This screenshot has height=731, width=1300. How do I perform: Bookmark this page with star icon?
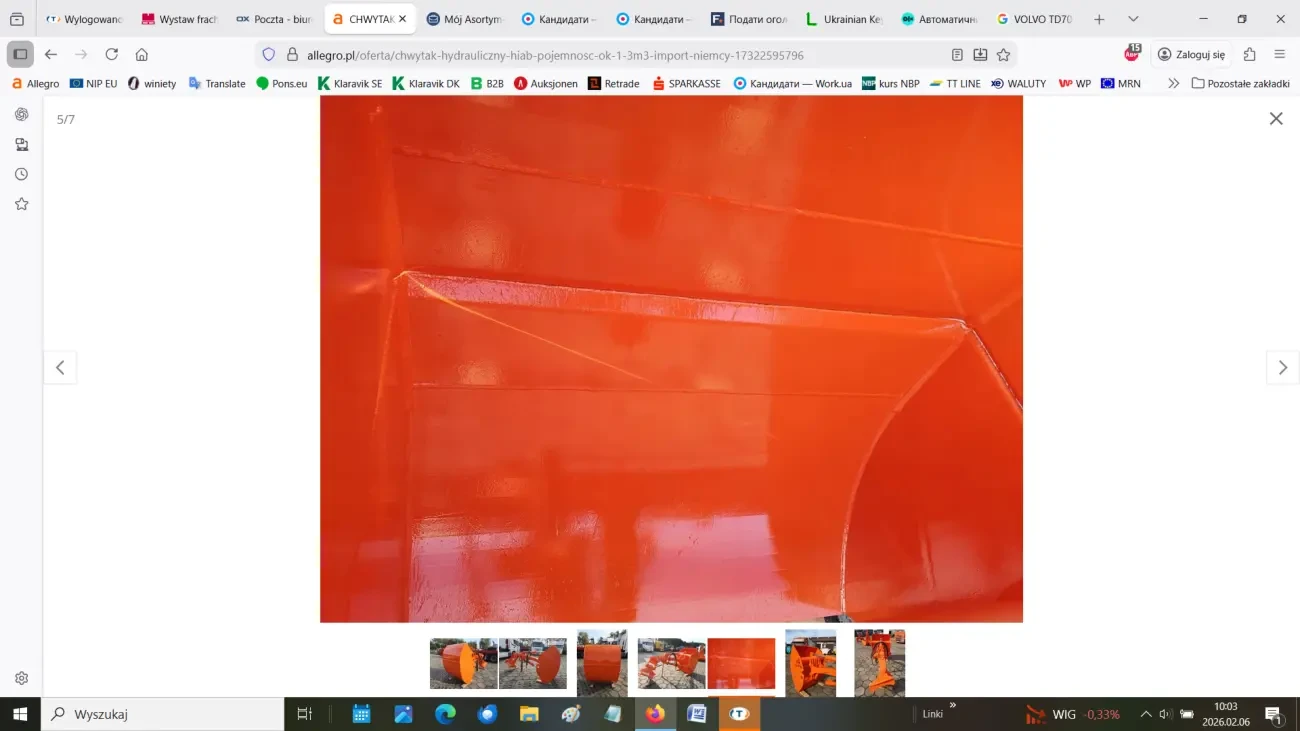1003,55
